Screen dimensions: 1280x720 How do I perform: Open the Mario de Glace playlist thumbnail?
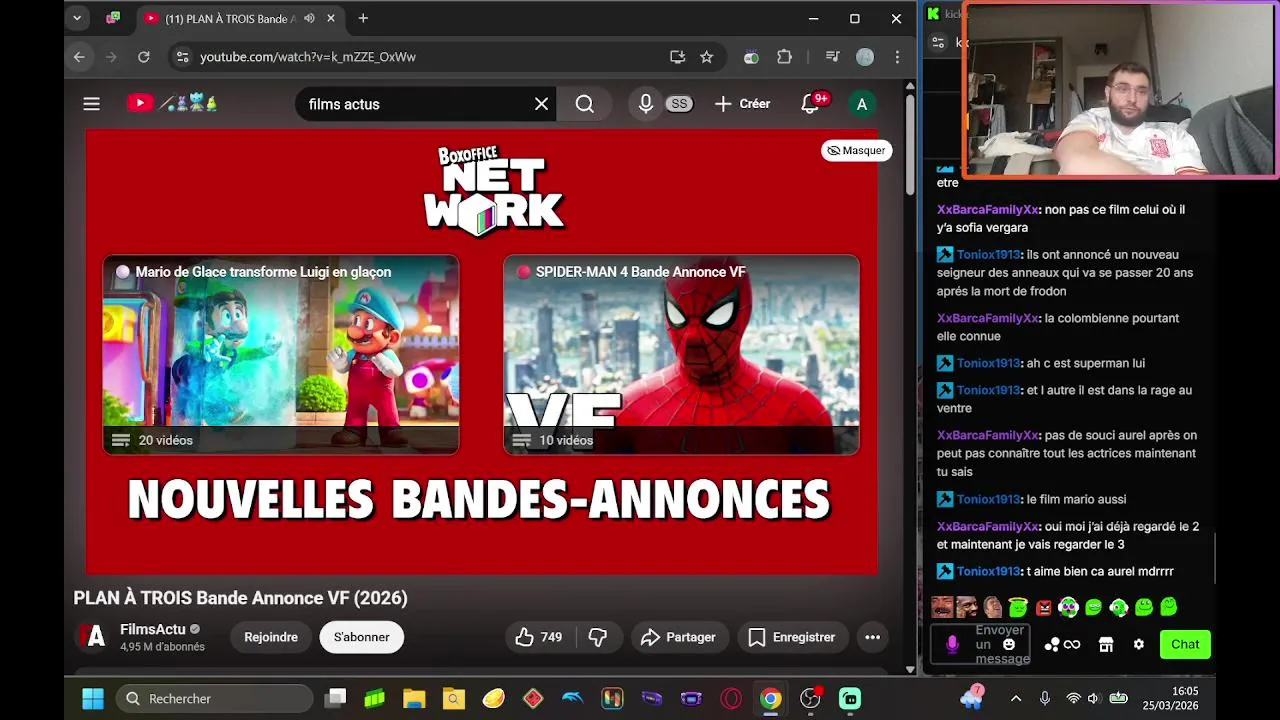[x=281, y=355]
